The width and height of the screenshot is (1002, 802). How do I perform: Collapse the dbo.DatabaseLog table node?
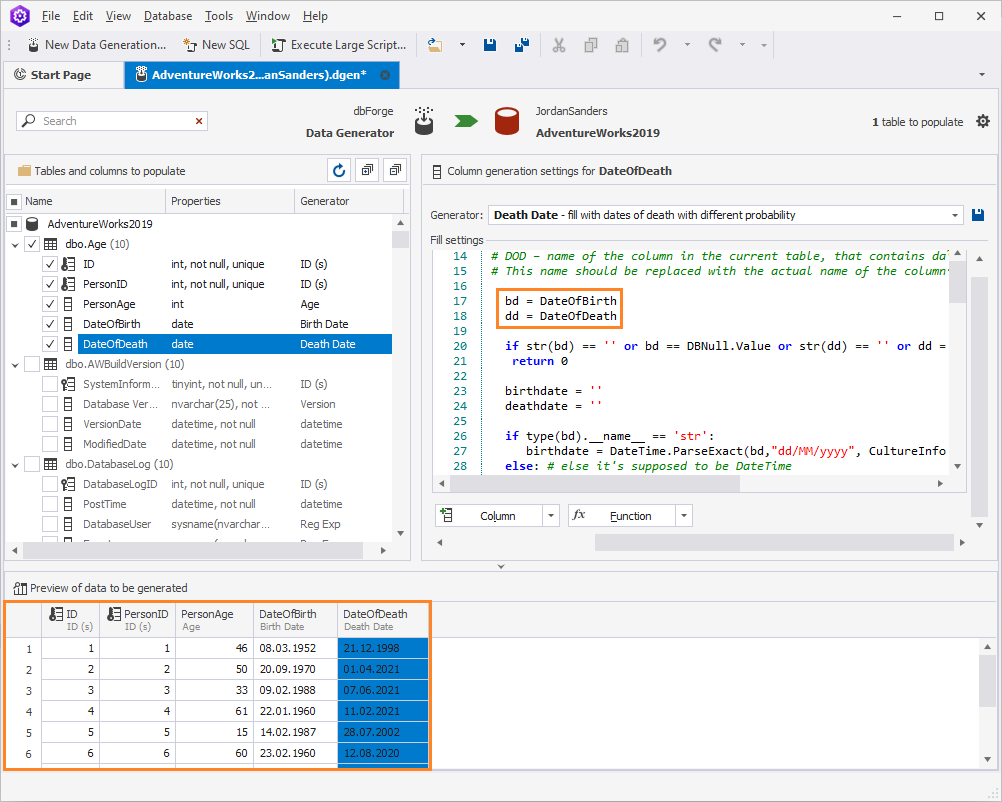click(15, 465)
